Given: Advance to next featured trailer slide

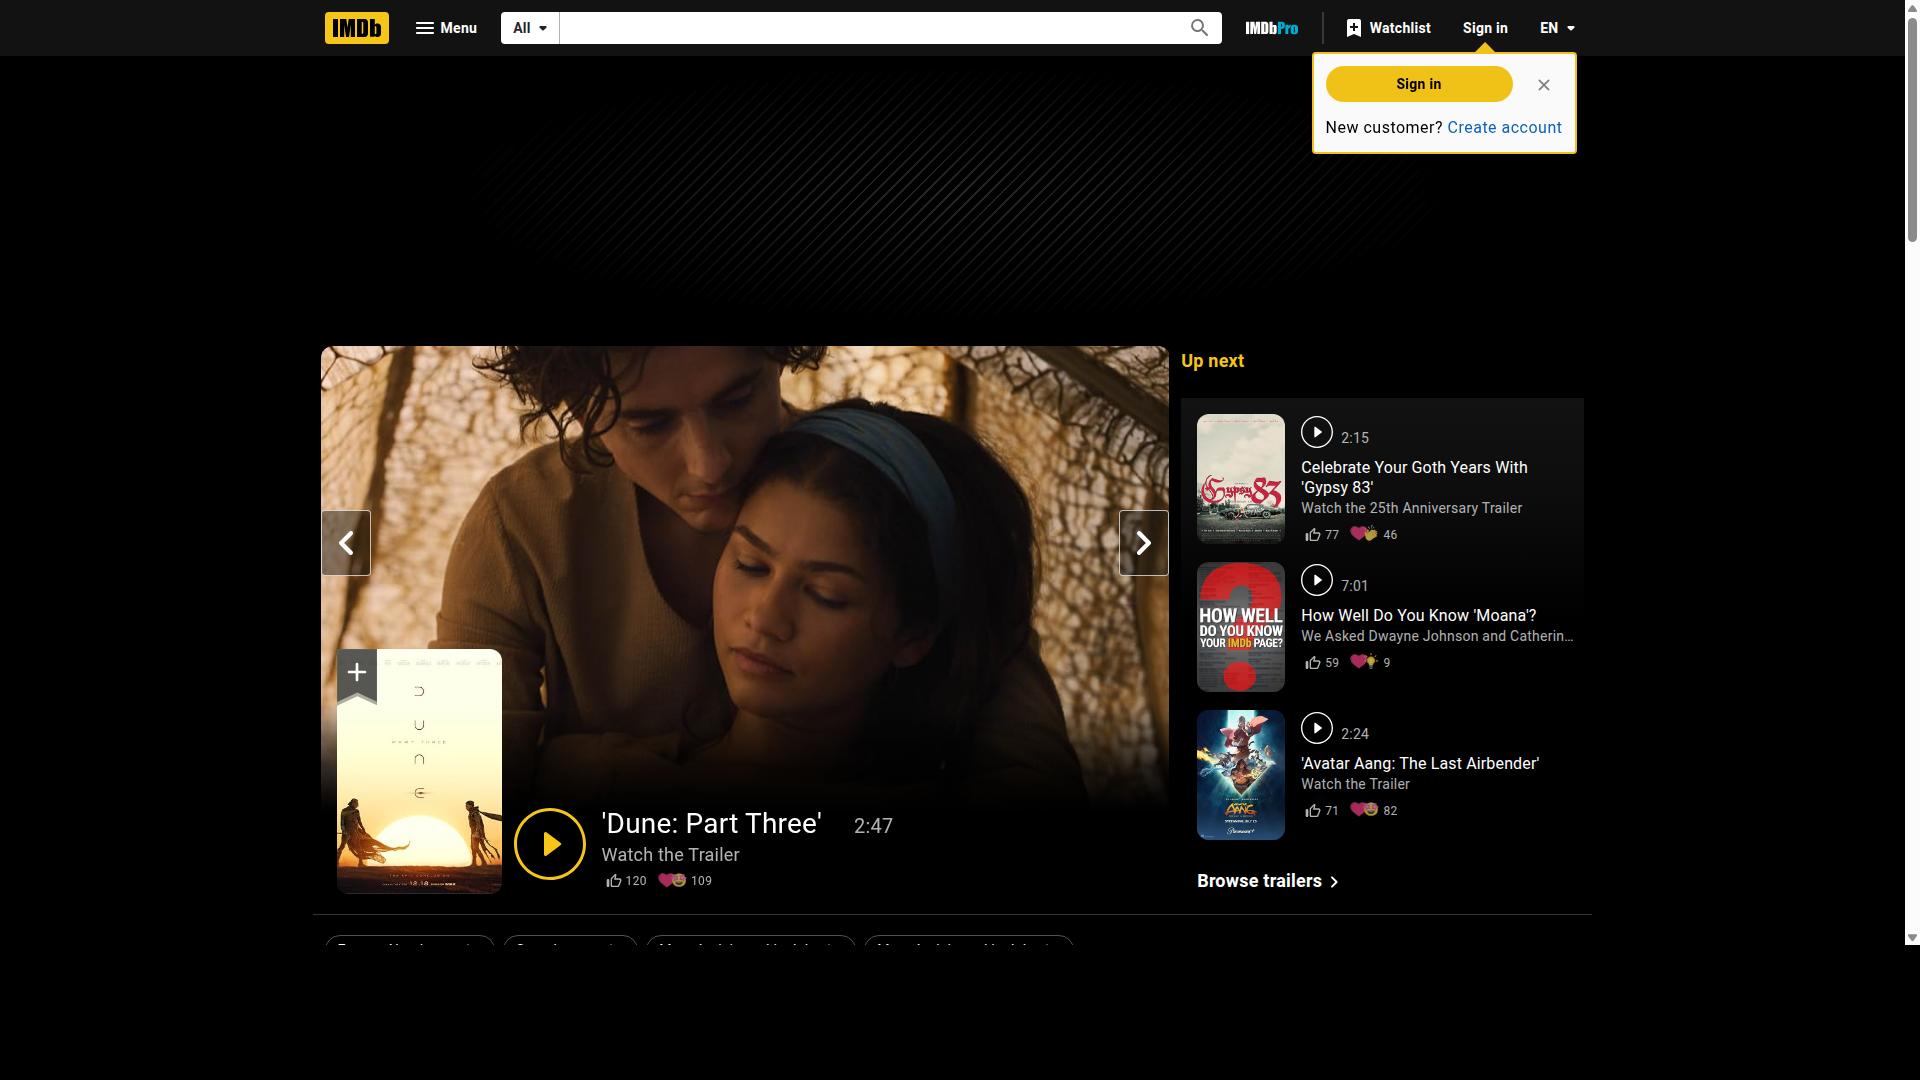Looking at the screenshot, I should tap(1143, 543).
